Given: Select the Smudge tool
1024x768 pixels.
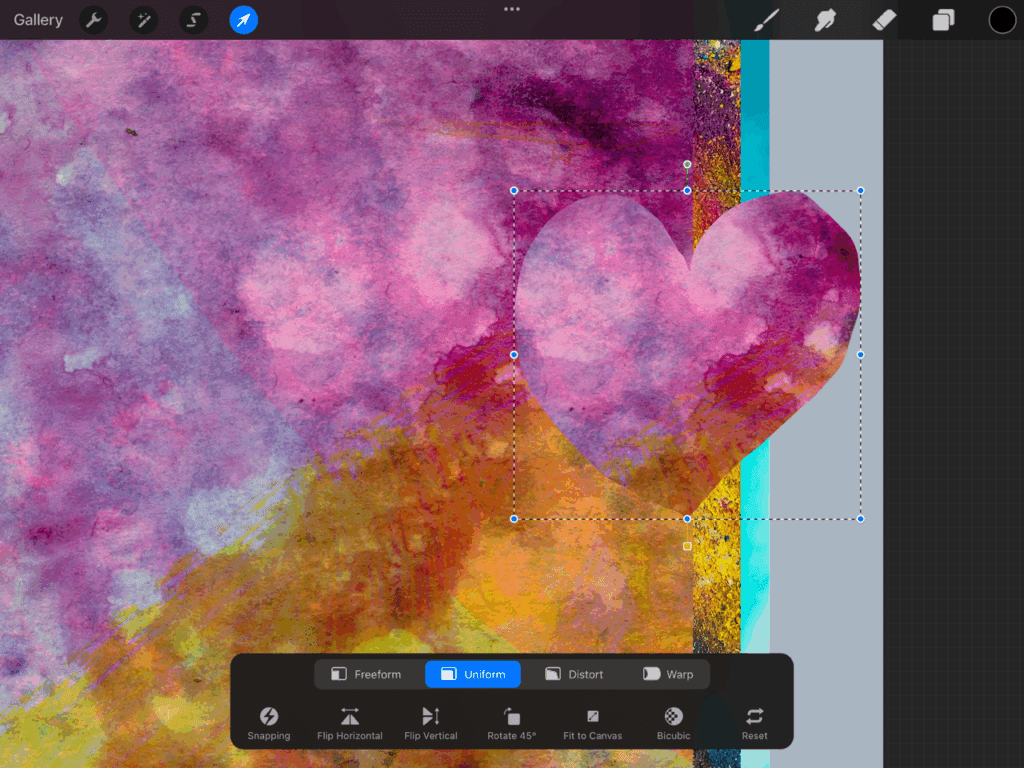Looking at the screenshot, I should click(825, 20).
